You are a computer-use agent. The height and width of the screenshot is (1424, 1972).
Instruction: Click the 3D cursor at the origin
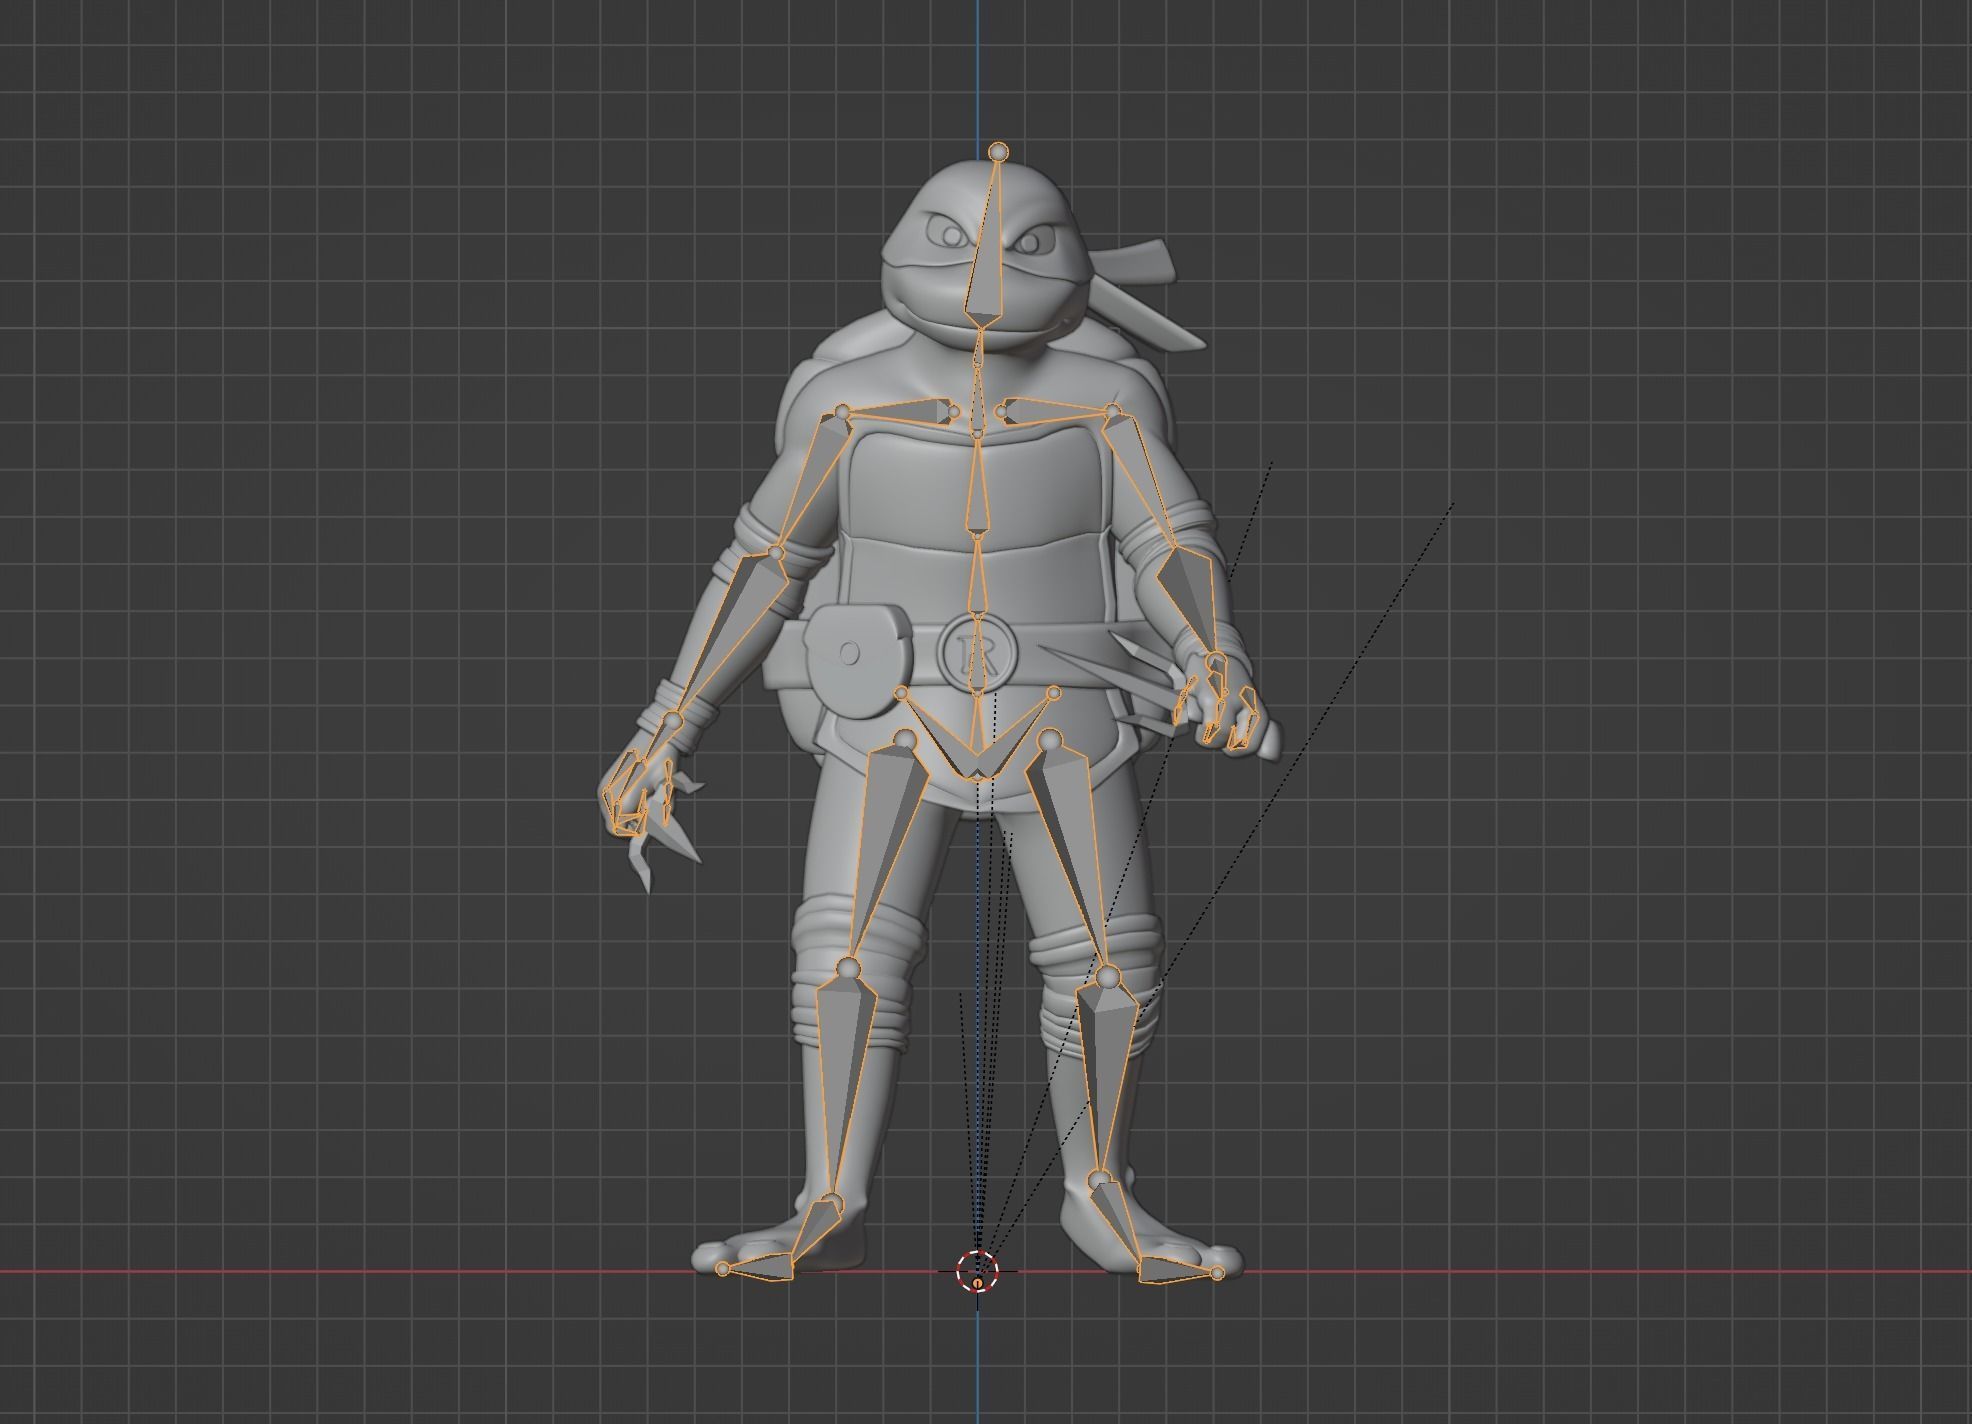977,1272
